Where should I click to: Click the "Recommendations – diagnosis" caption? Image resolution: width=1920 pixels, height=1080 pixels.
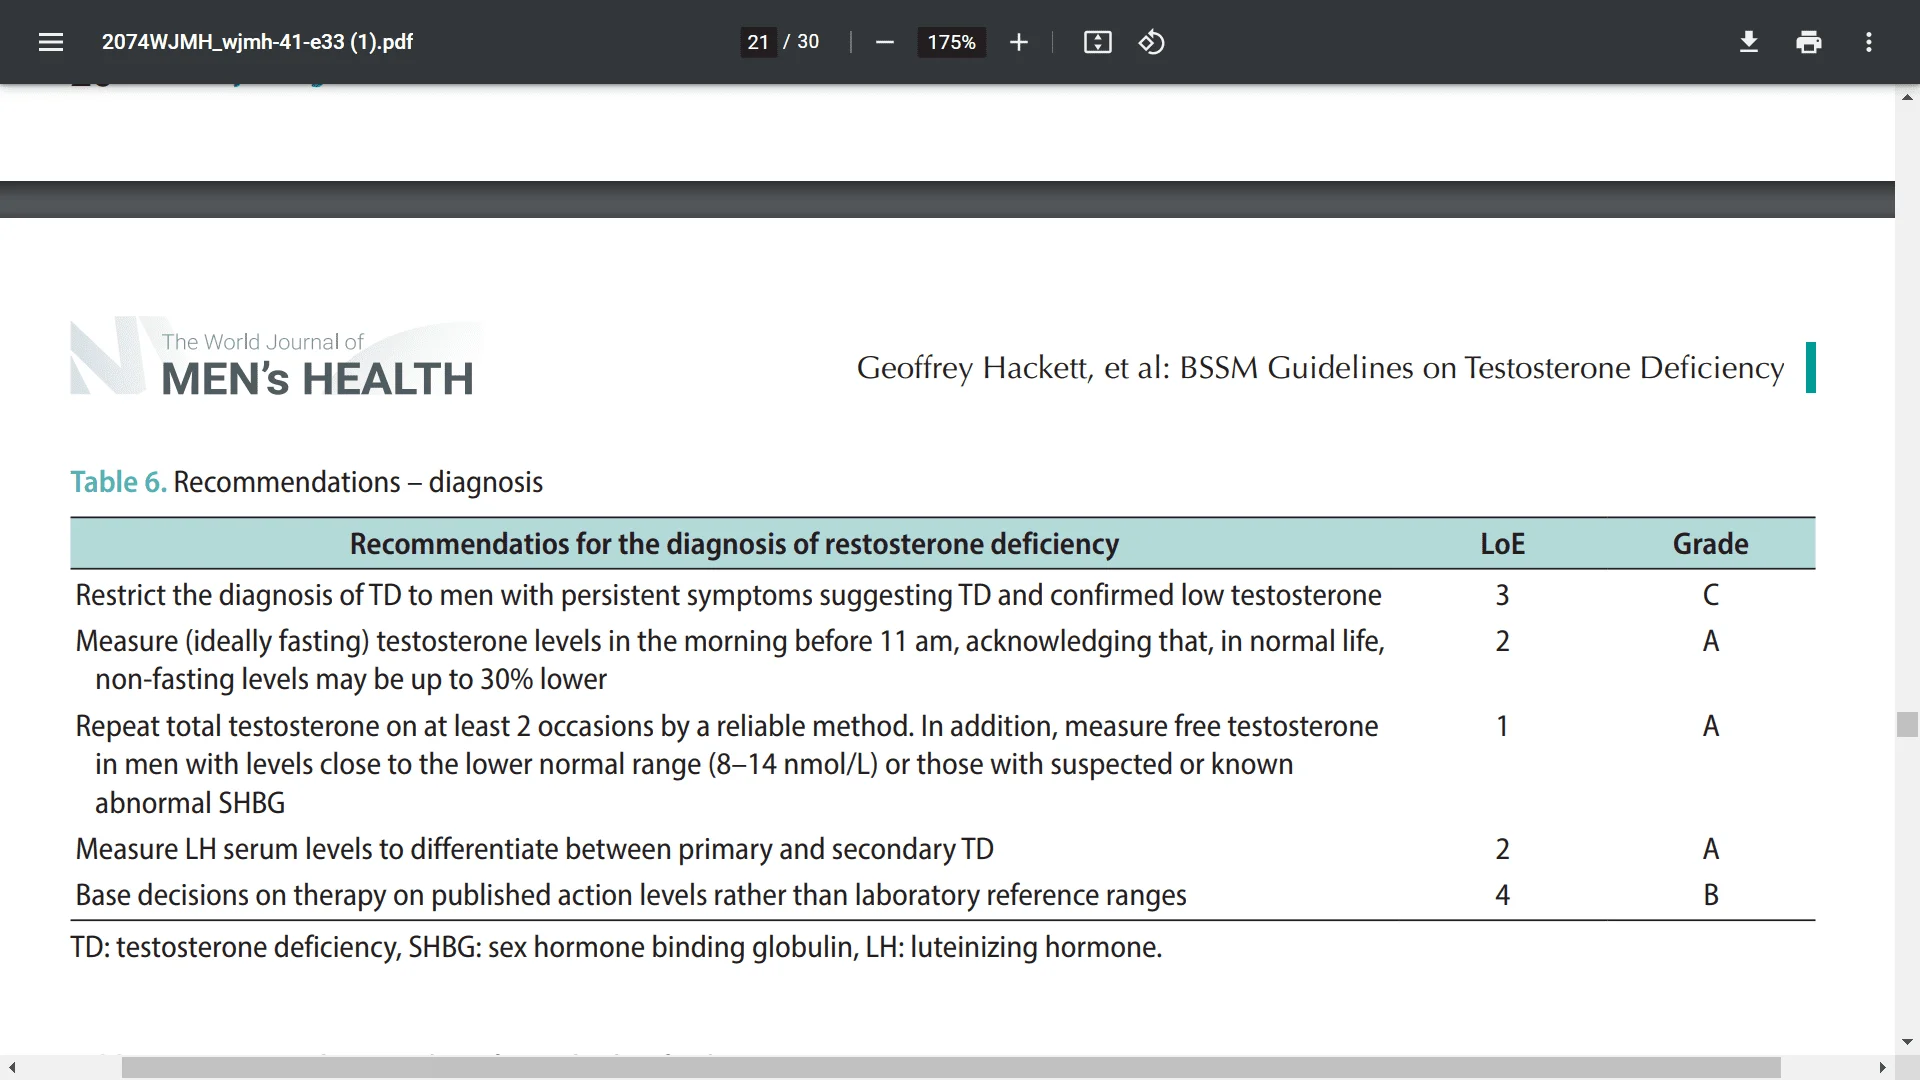(358, 482)
